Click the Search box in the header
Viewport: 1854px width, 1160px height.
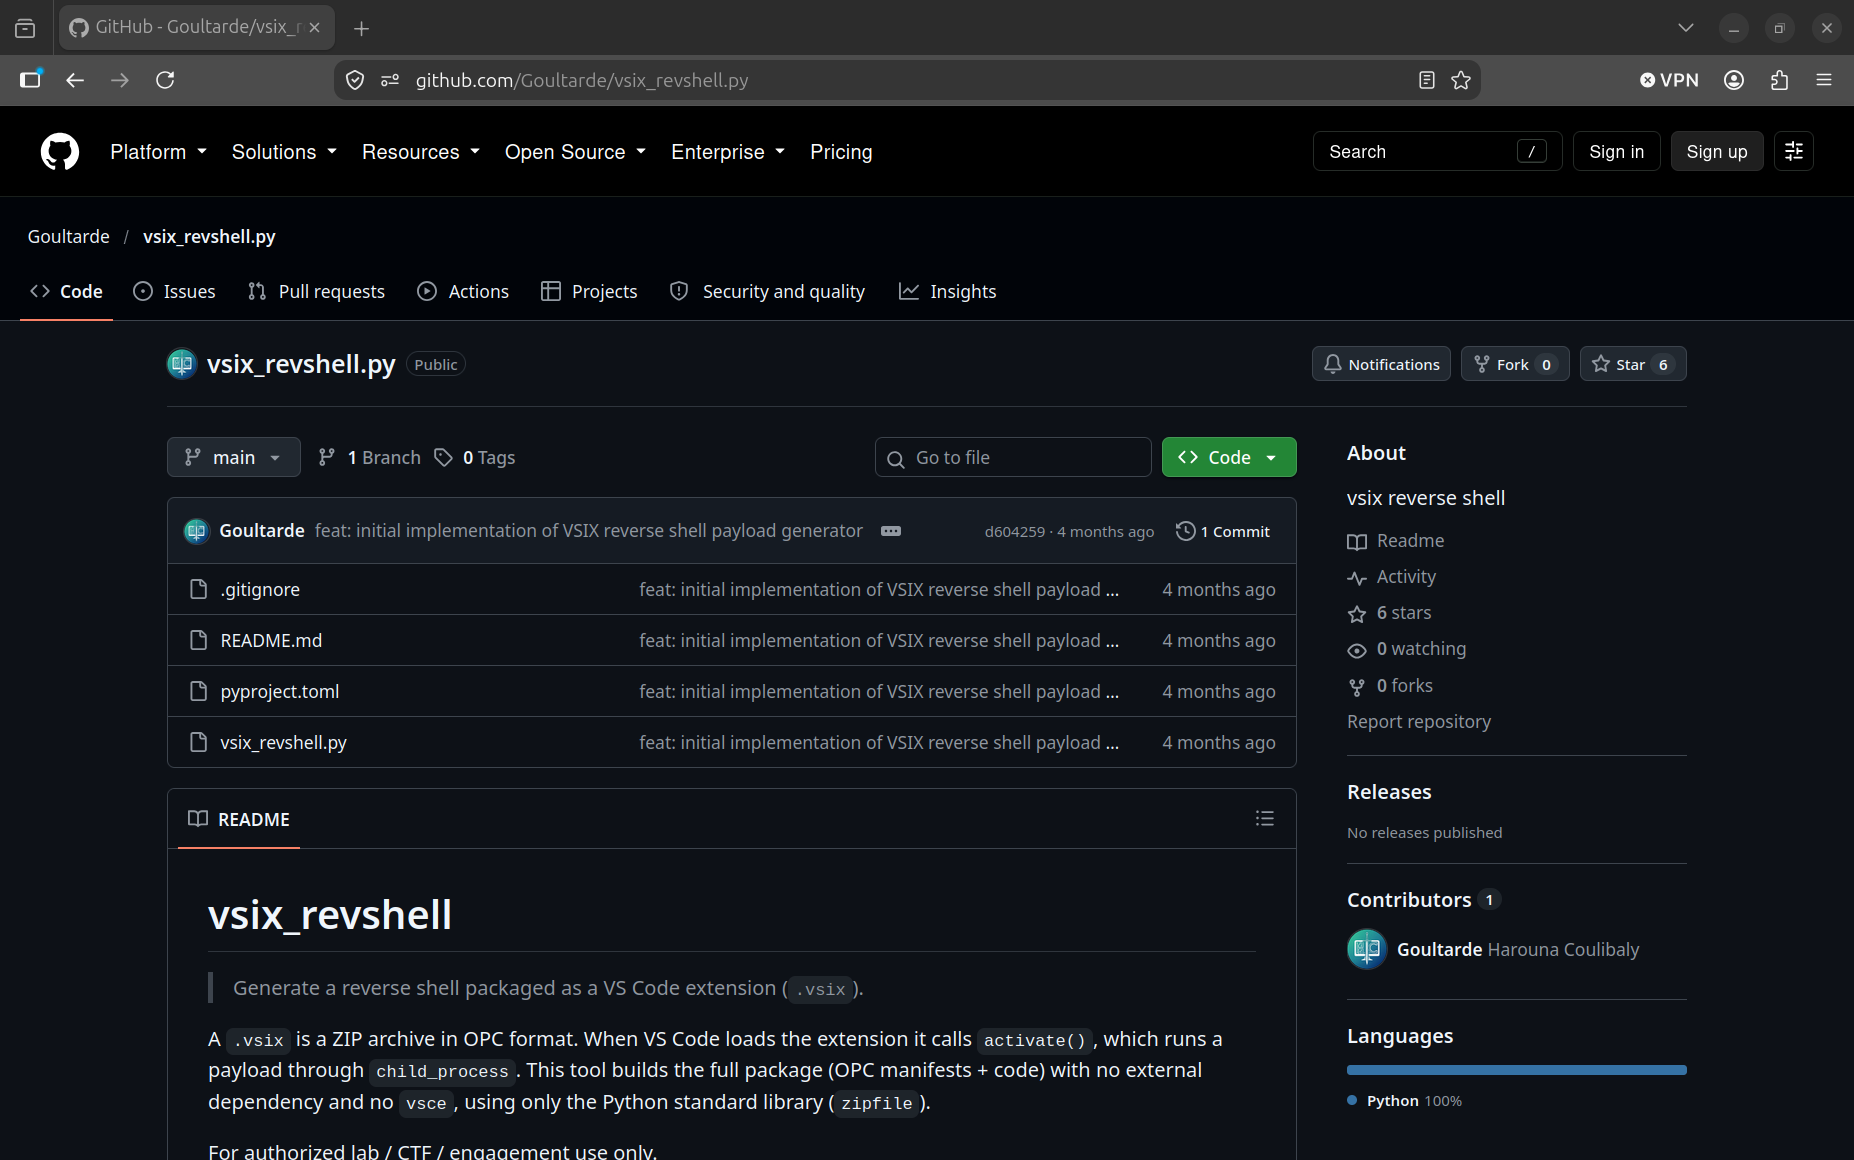click(1437, 151)
